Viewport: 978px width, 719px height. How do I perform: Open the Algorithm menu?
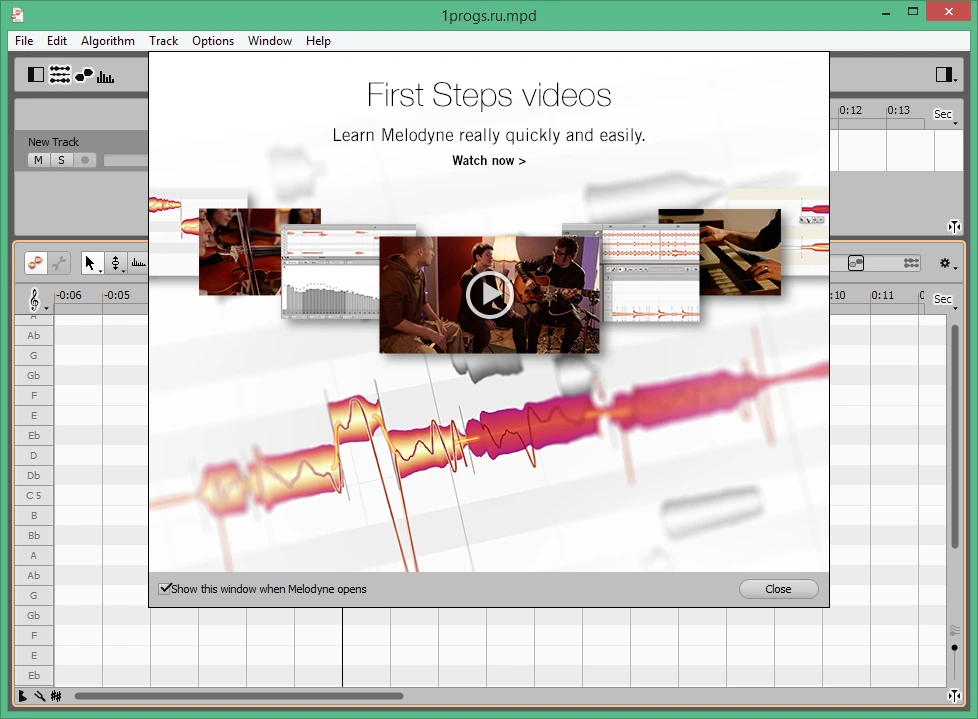[x=108, y=41]
